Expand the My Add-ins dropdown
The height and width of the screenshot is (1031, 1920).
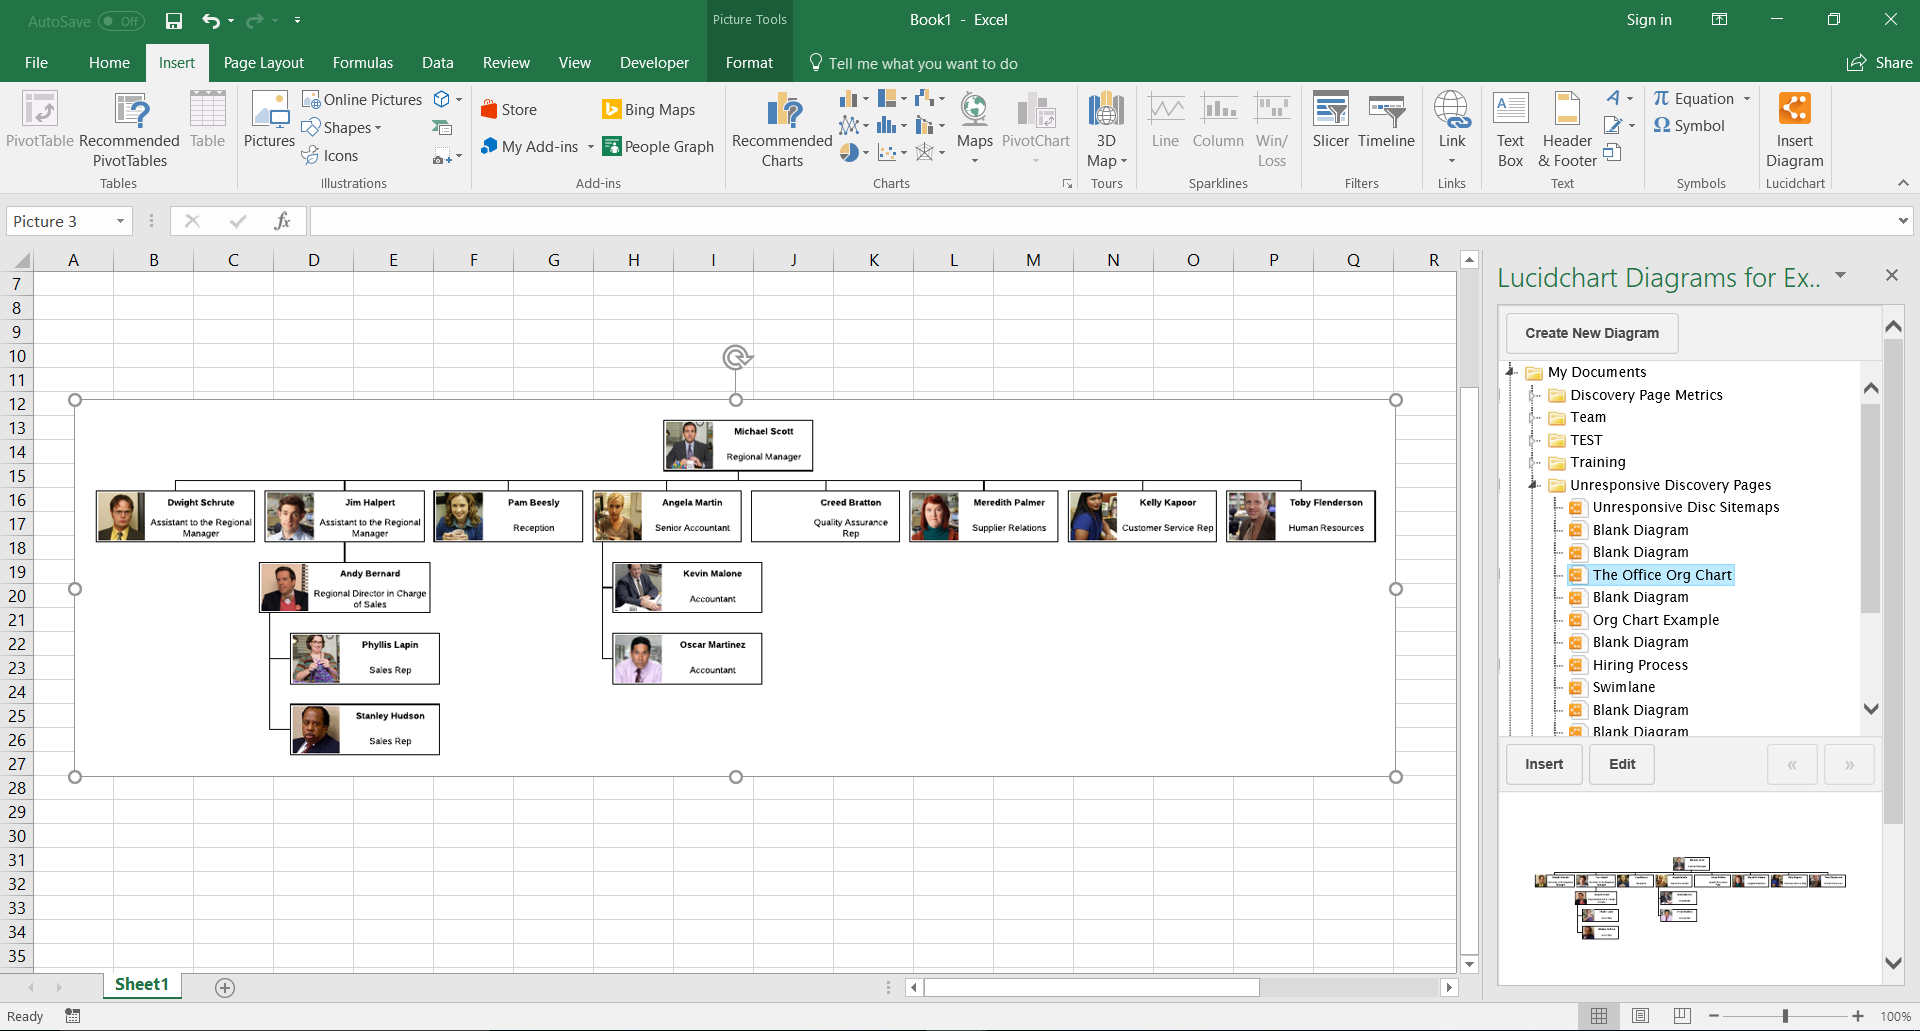[591, 147]
